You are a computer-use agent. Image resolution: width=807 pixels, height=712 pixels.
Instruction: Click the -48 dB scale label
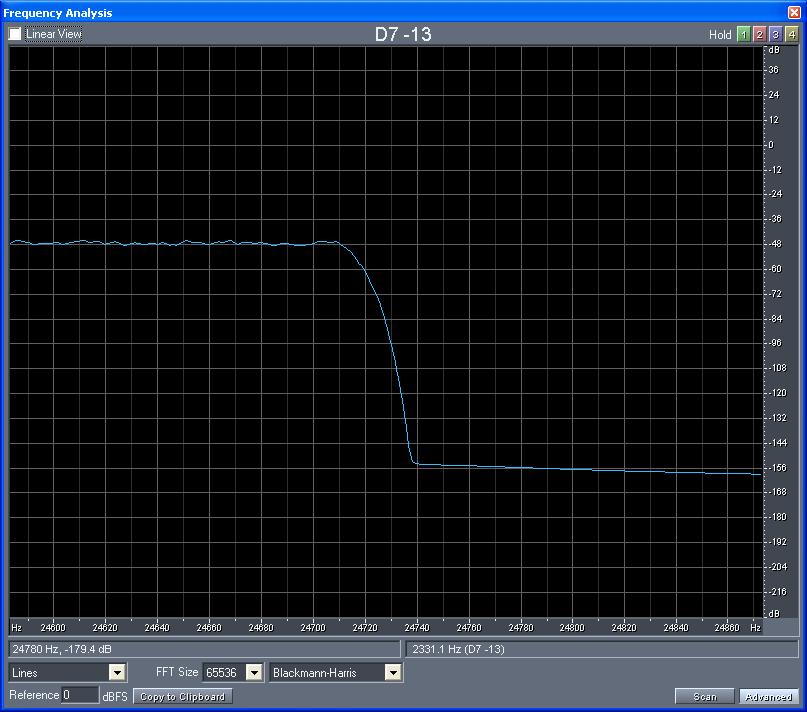pyautogui.click(x=774, y=244)
